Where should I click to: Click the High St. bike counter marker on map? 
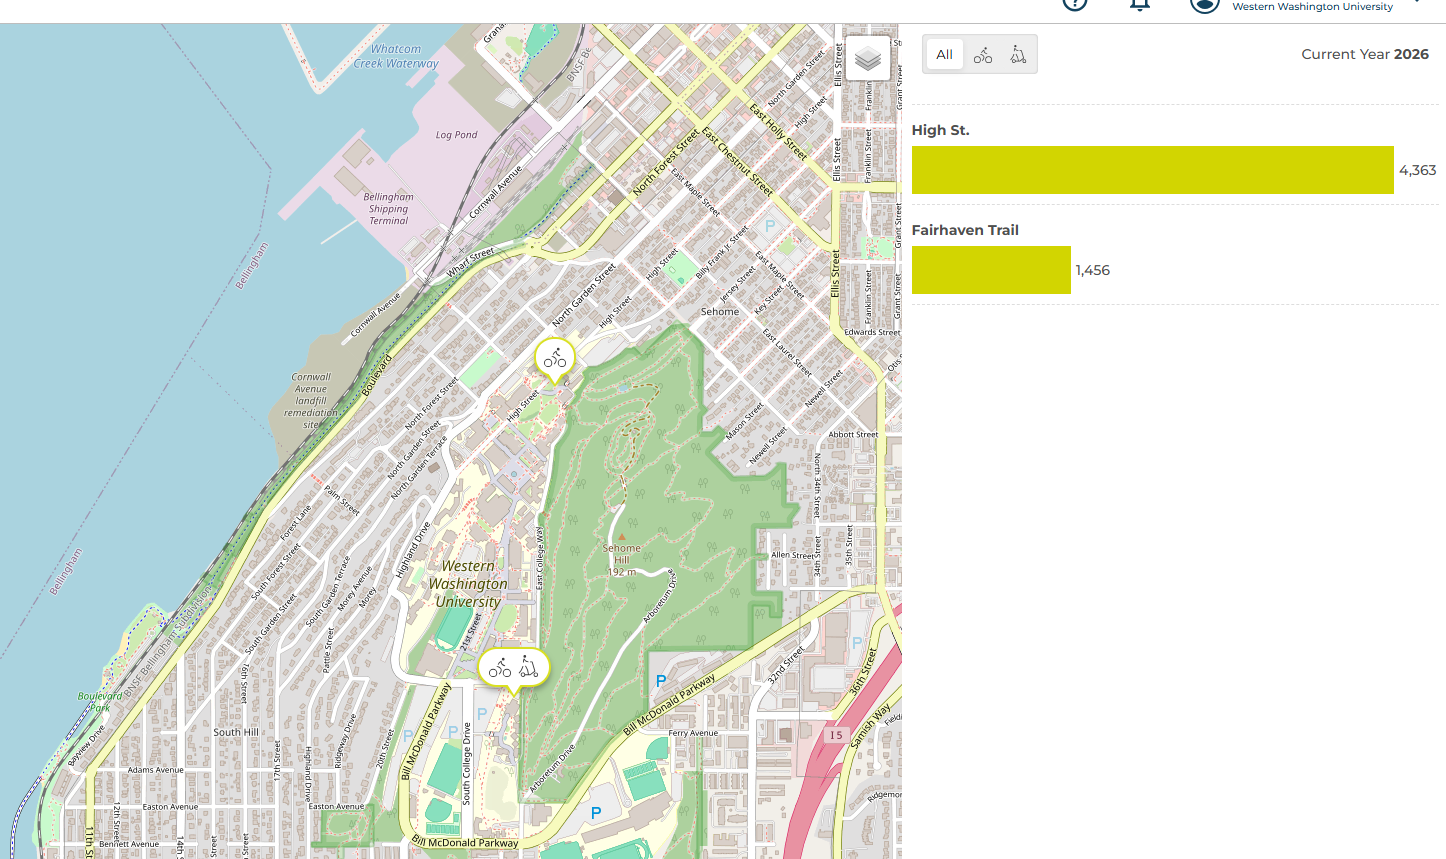pyautogui.click(x=555, y=360)
